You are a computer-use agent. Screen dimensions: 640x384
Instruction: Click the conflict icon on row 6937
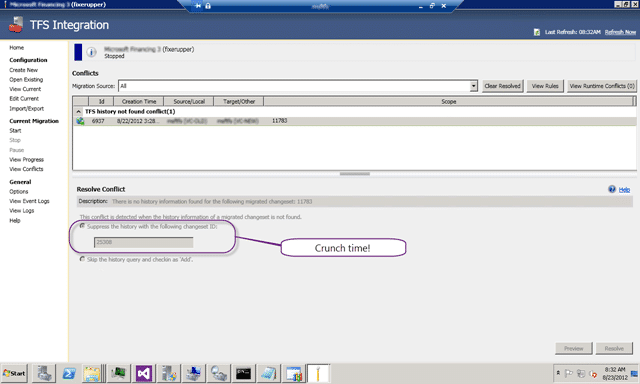[80, 121]
